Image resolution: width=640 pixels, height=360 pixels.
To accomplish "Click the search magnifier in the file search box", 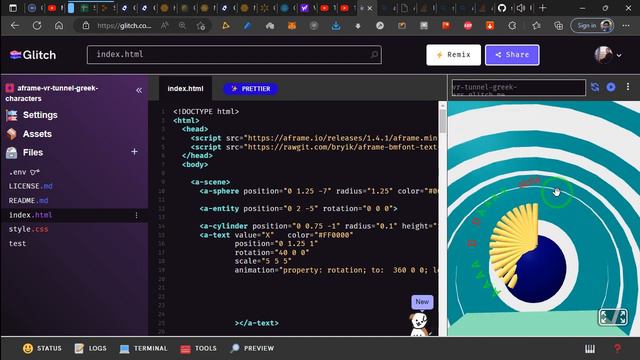I will (x=374, y=54).
